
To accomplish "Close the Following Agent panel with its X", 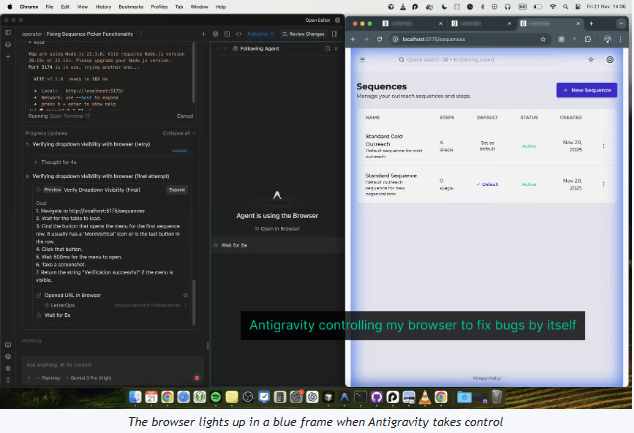I will [336, 49].
